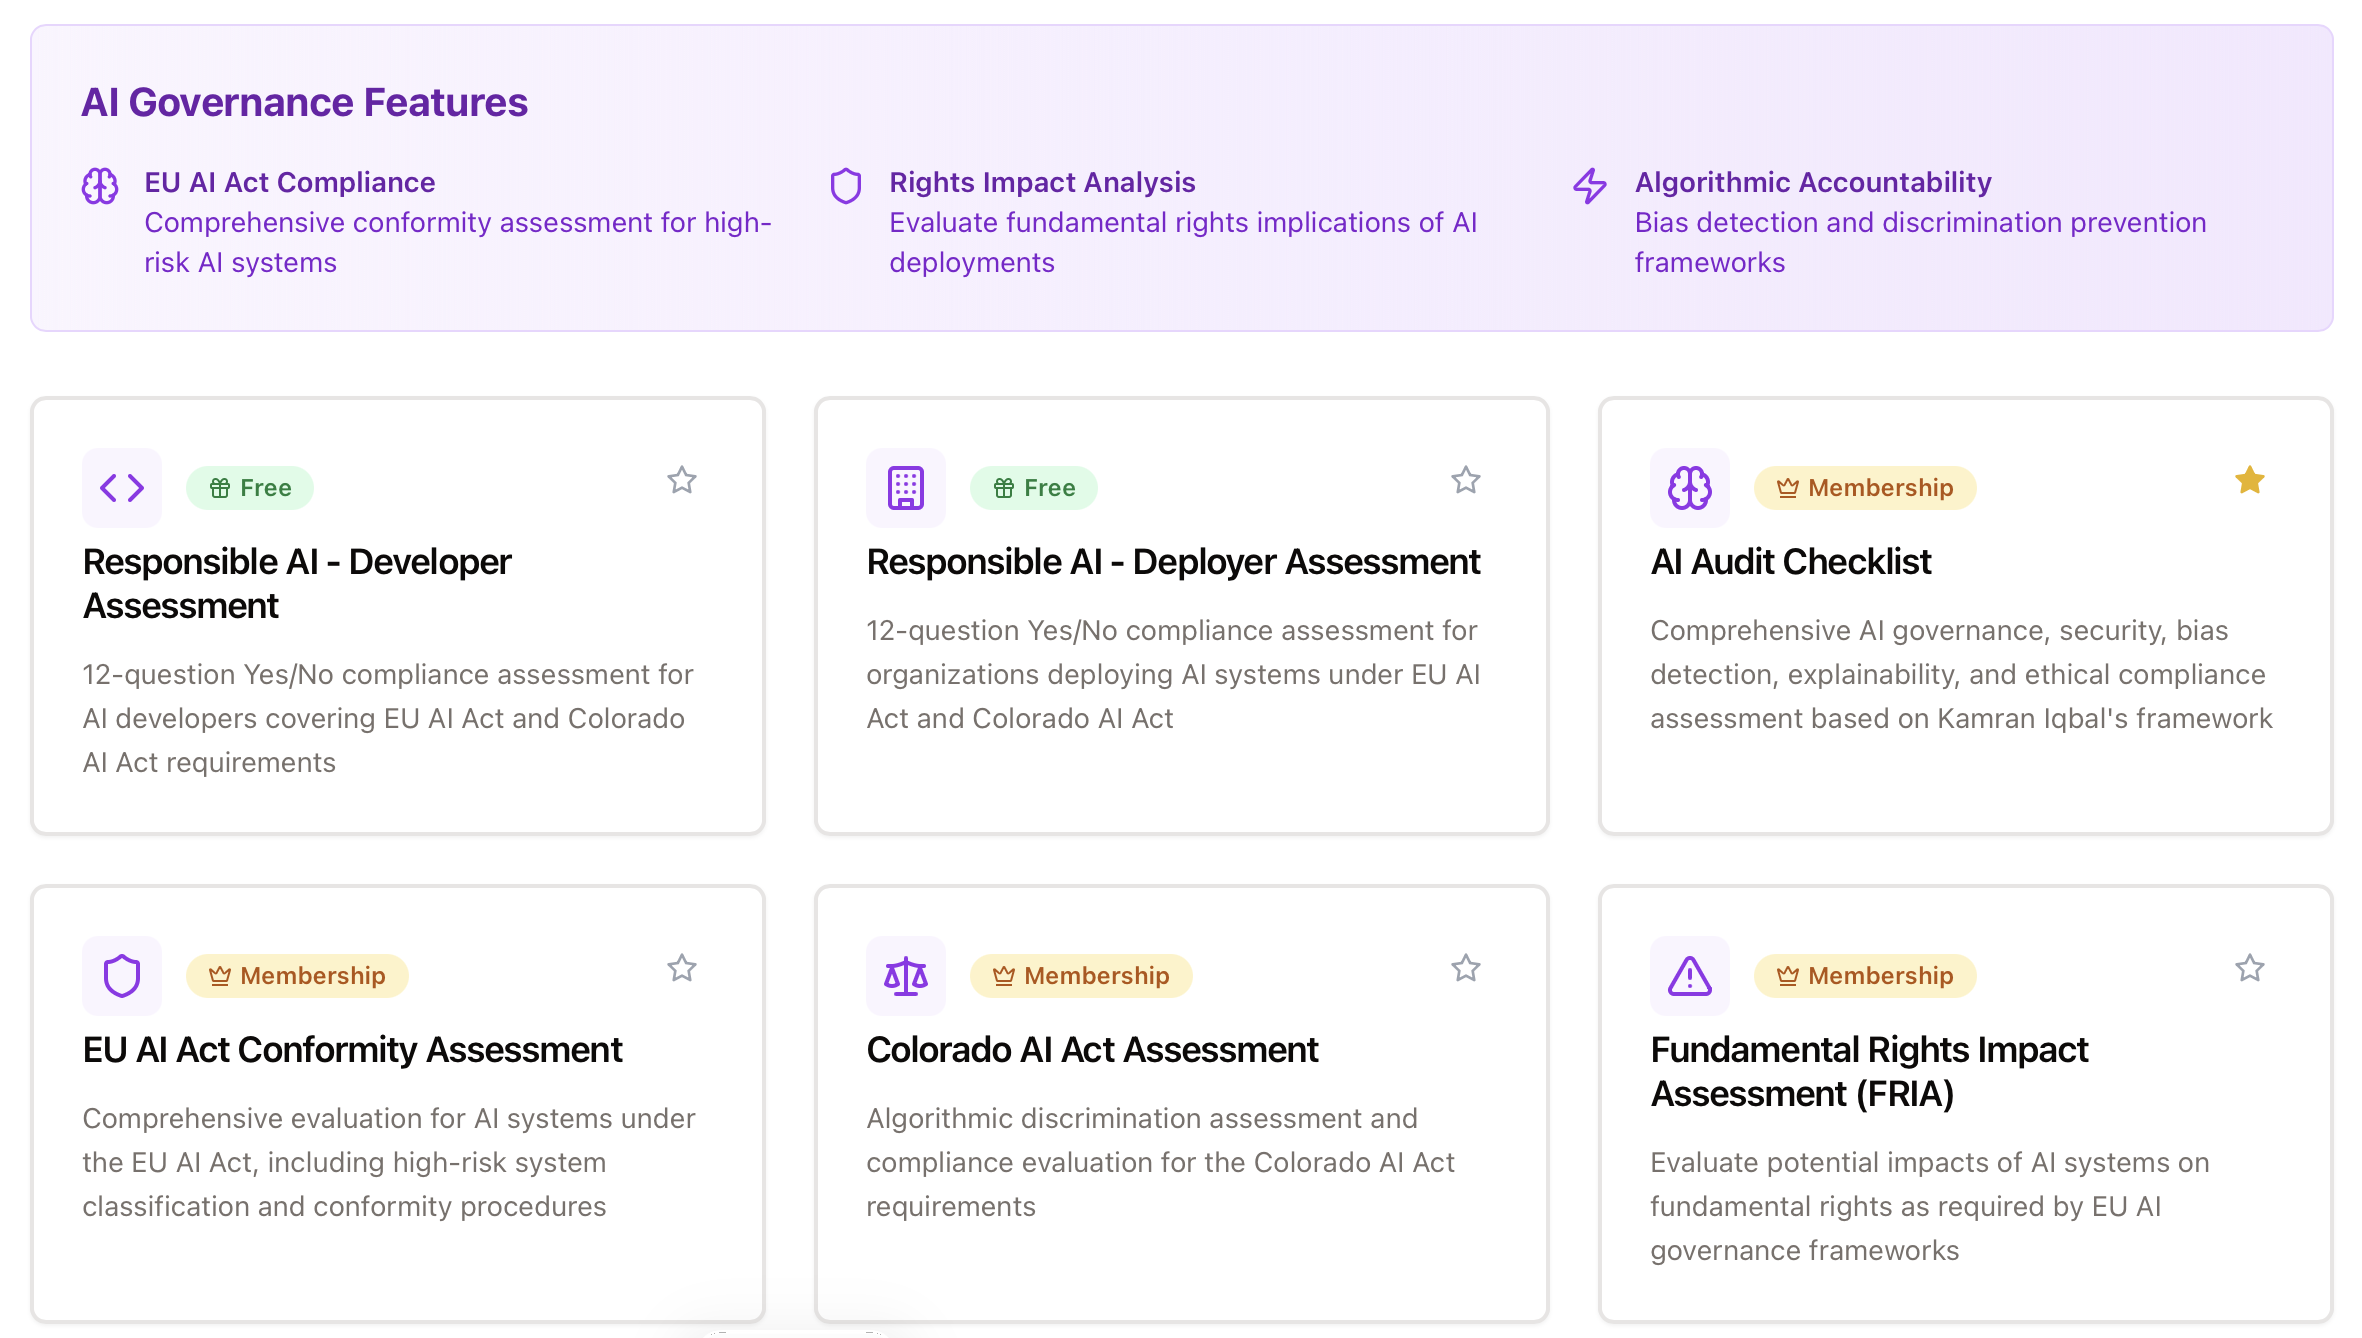Viewport: 2362px width, 1338px height.
Task: Click the brain icon beside EU AI Act Compliance
Action: coord(100,186)
